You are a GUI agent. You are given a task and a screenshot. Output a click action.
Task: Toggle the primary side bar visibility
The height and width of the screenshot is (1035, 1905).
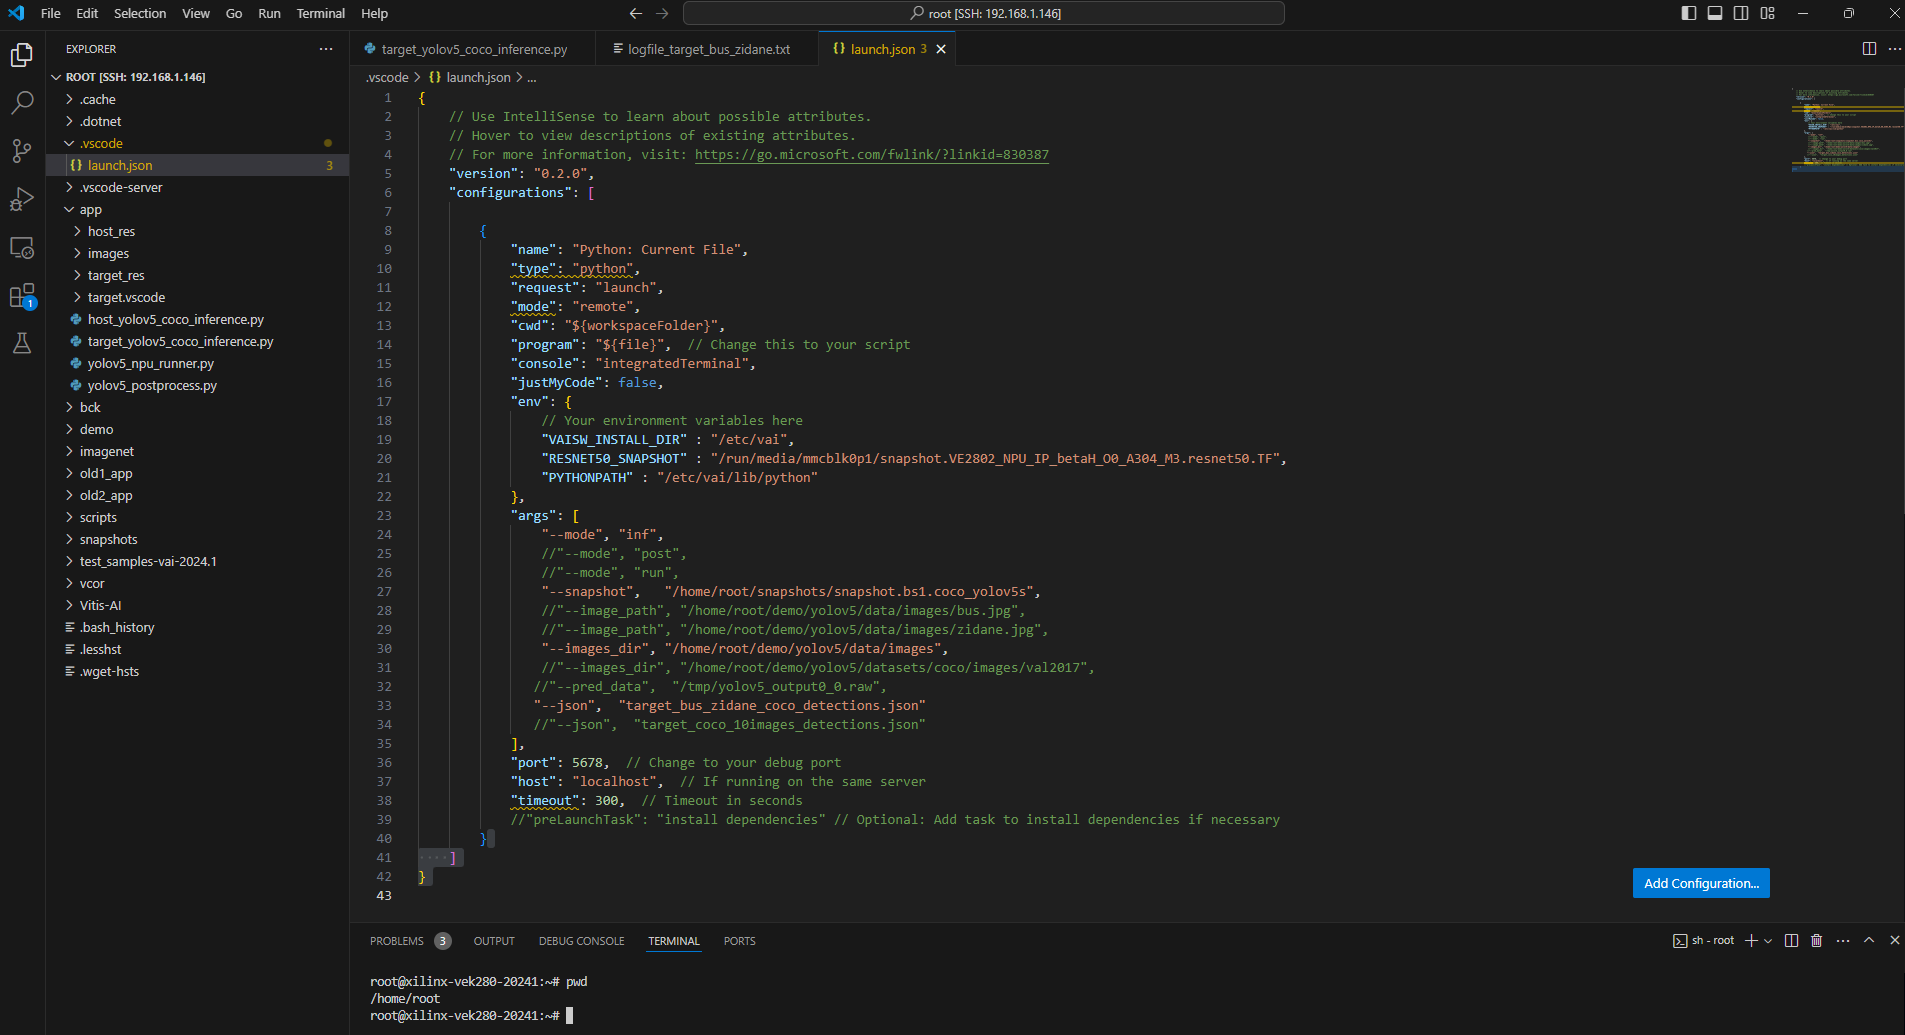(1689, 13)
